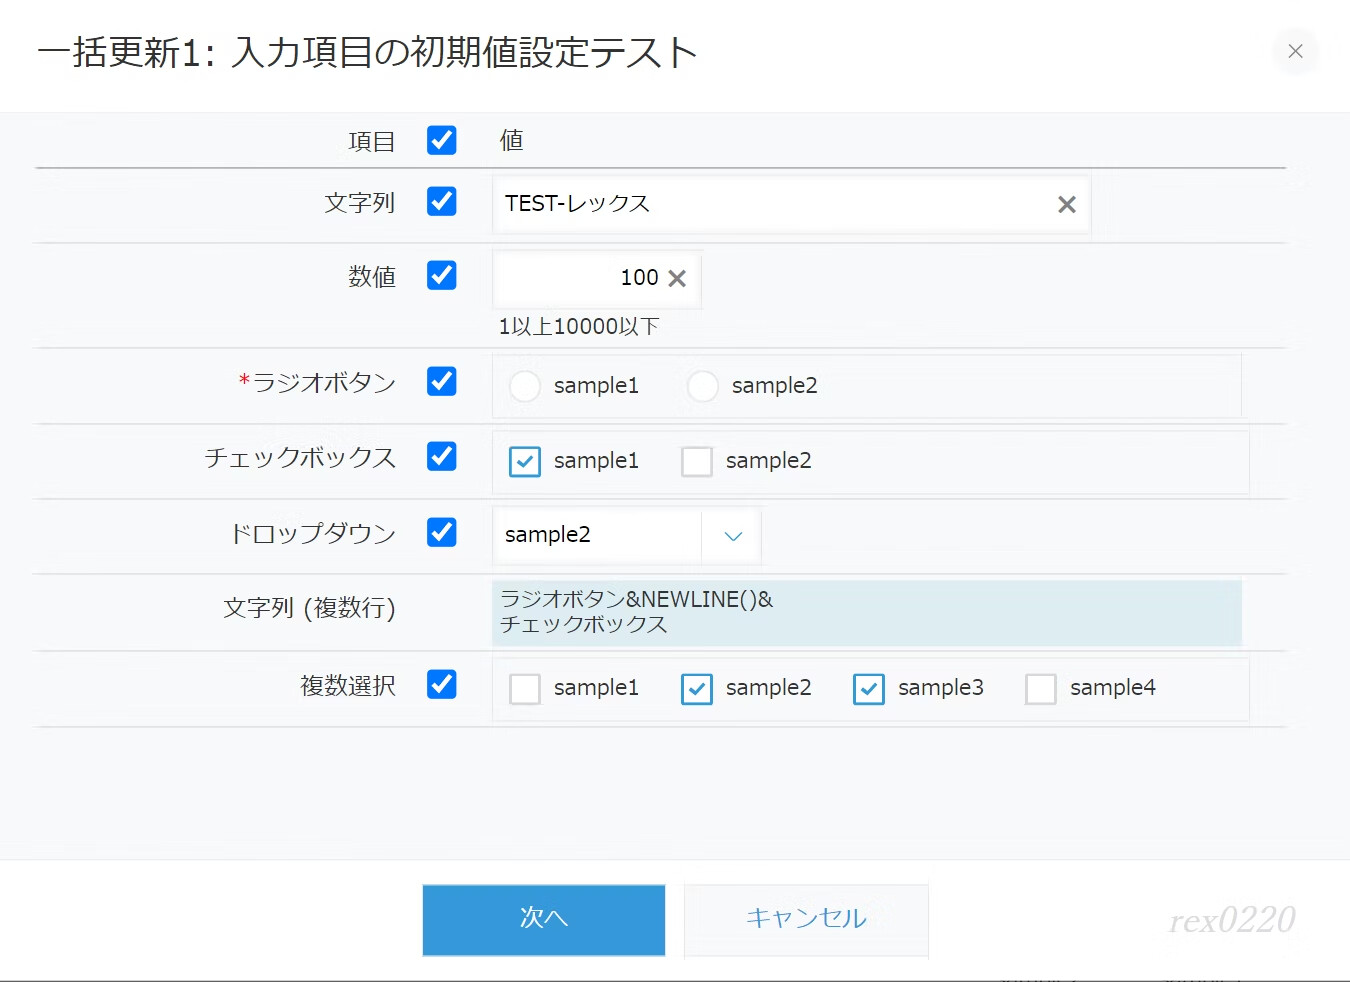This screenshot has height=982, width=1350.
Task: Clear the TEST-レックス text field
Action: pyautogui.click(x=1066, y=205)
